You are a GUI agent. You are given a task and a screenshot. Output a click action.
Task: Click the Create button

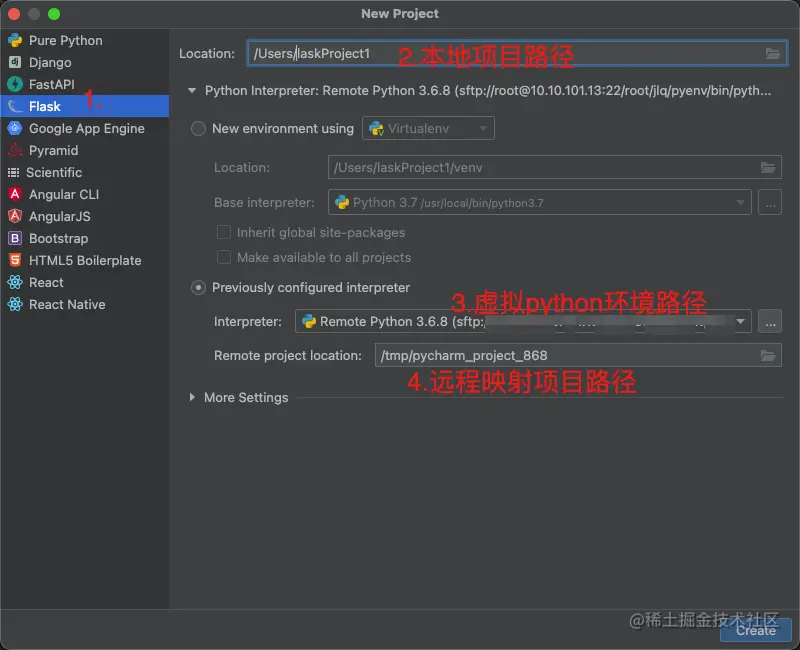(756, 631)
